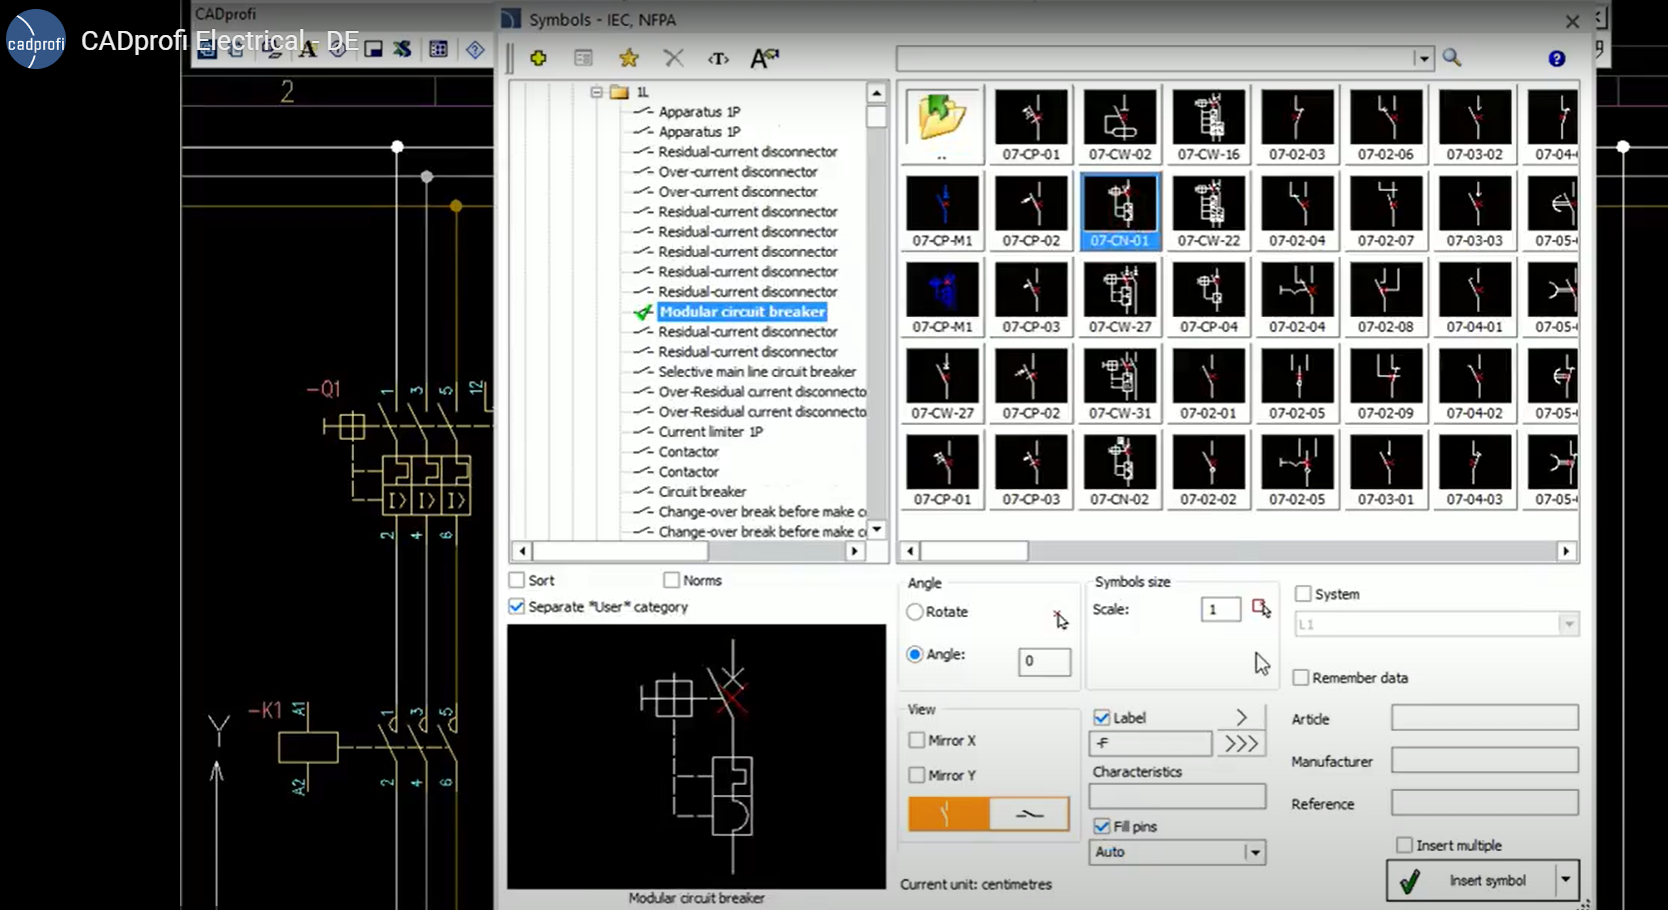Screen dimensions: 1668x910
Task: Click the triple arrow label button
Action: pos(1241,744)
